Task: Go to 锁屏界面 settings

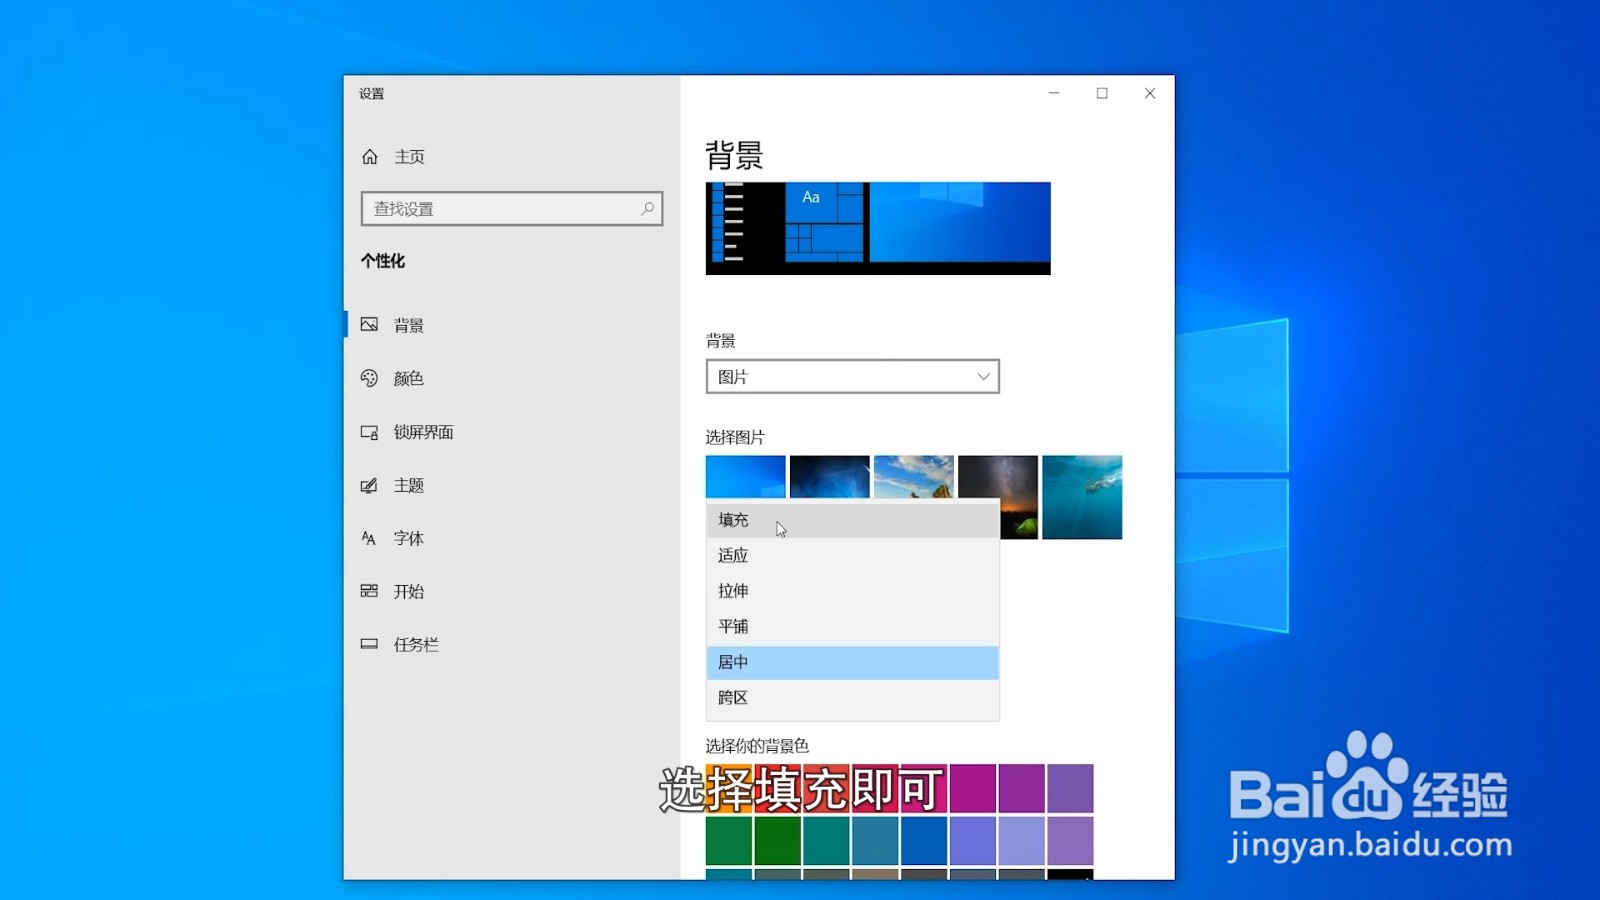Action: click(423, 432)
